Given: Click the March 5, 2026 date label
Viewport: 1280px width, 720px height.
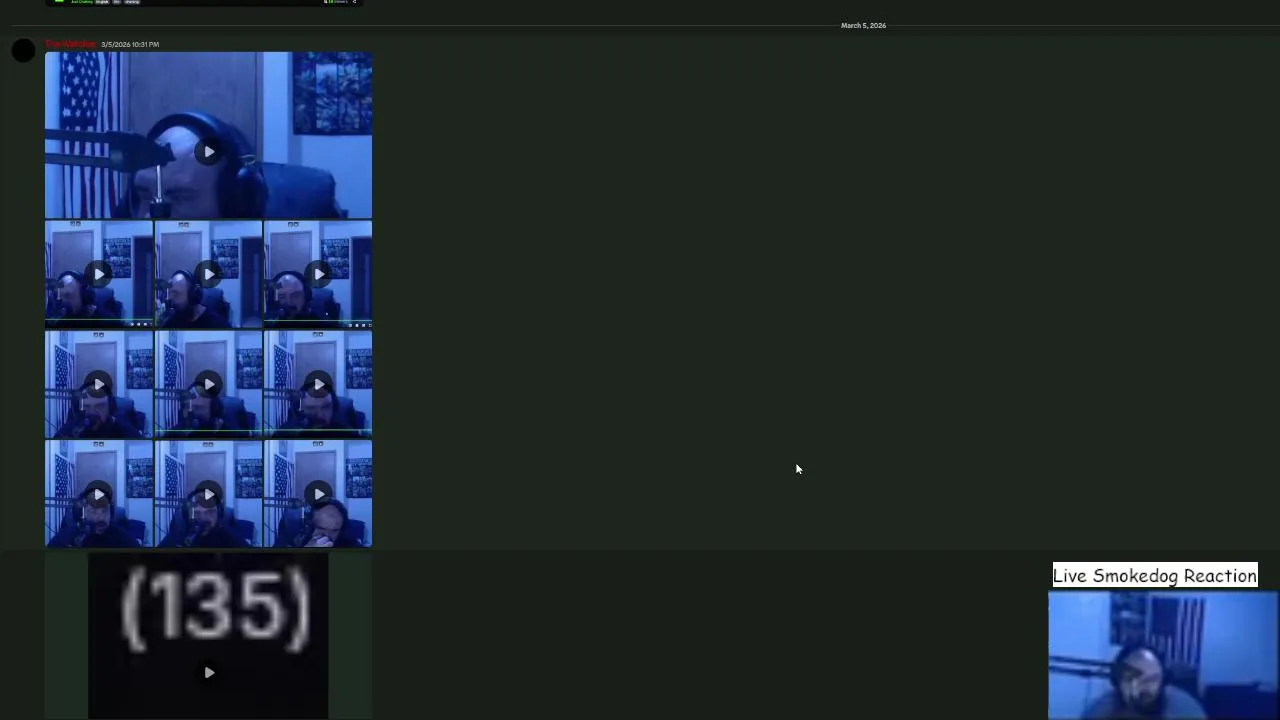Looking at the screenshot, I should 863,25.
